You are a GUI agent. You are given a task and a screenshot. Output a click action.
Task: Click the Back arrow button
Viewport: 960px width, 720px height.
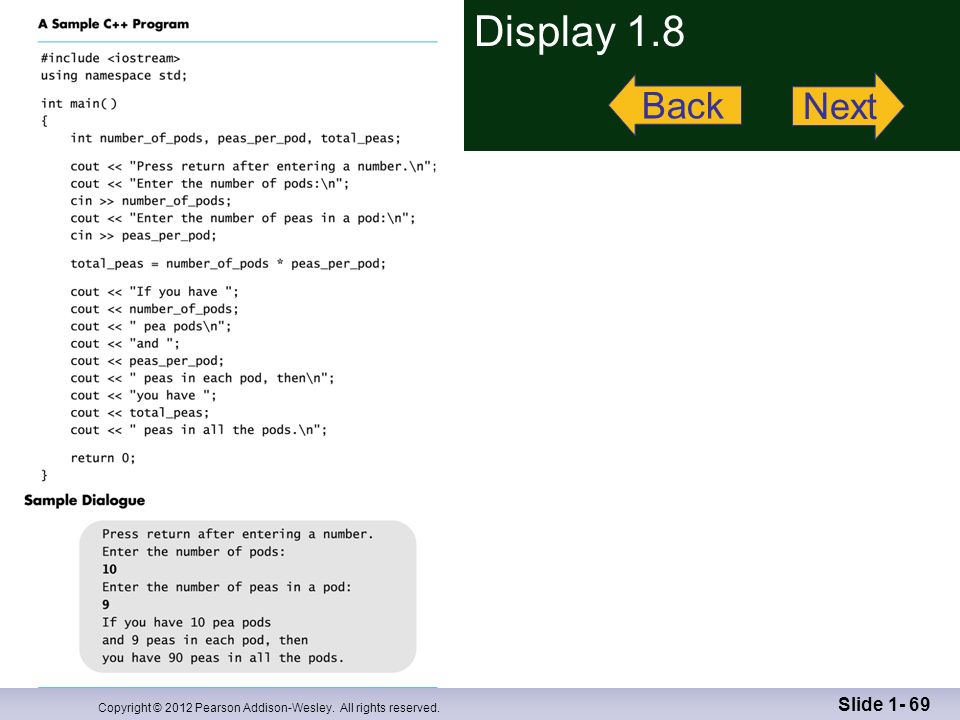tap(675, 105)
